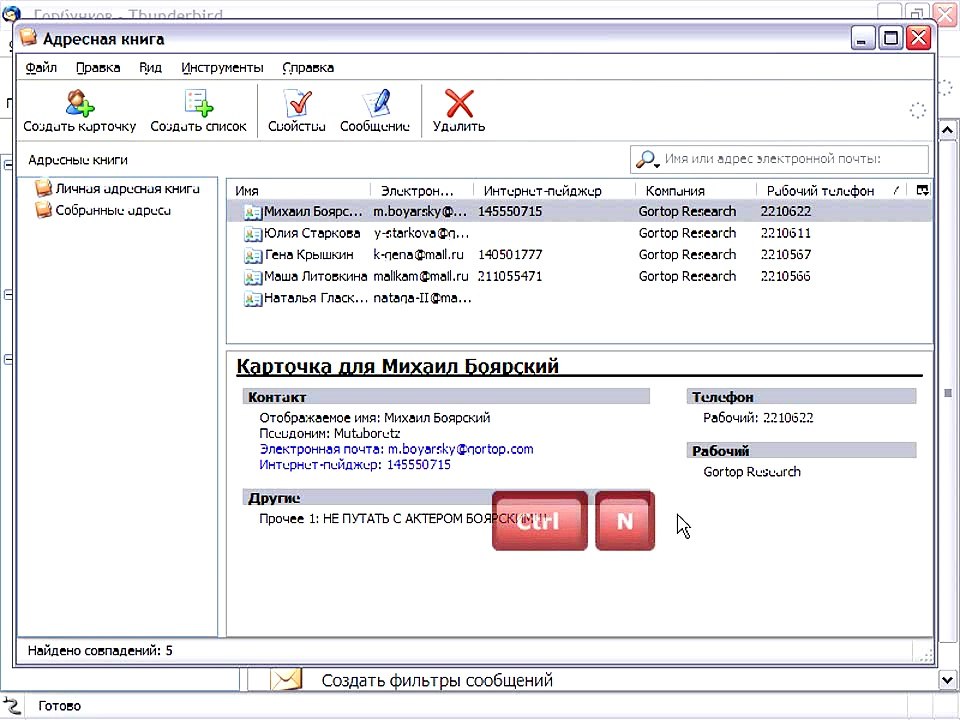Click contact card icon beside Юлия Старкова
This screenshot has width=960, height=720.
[x=252, y=234]
